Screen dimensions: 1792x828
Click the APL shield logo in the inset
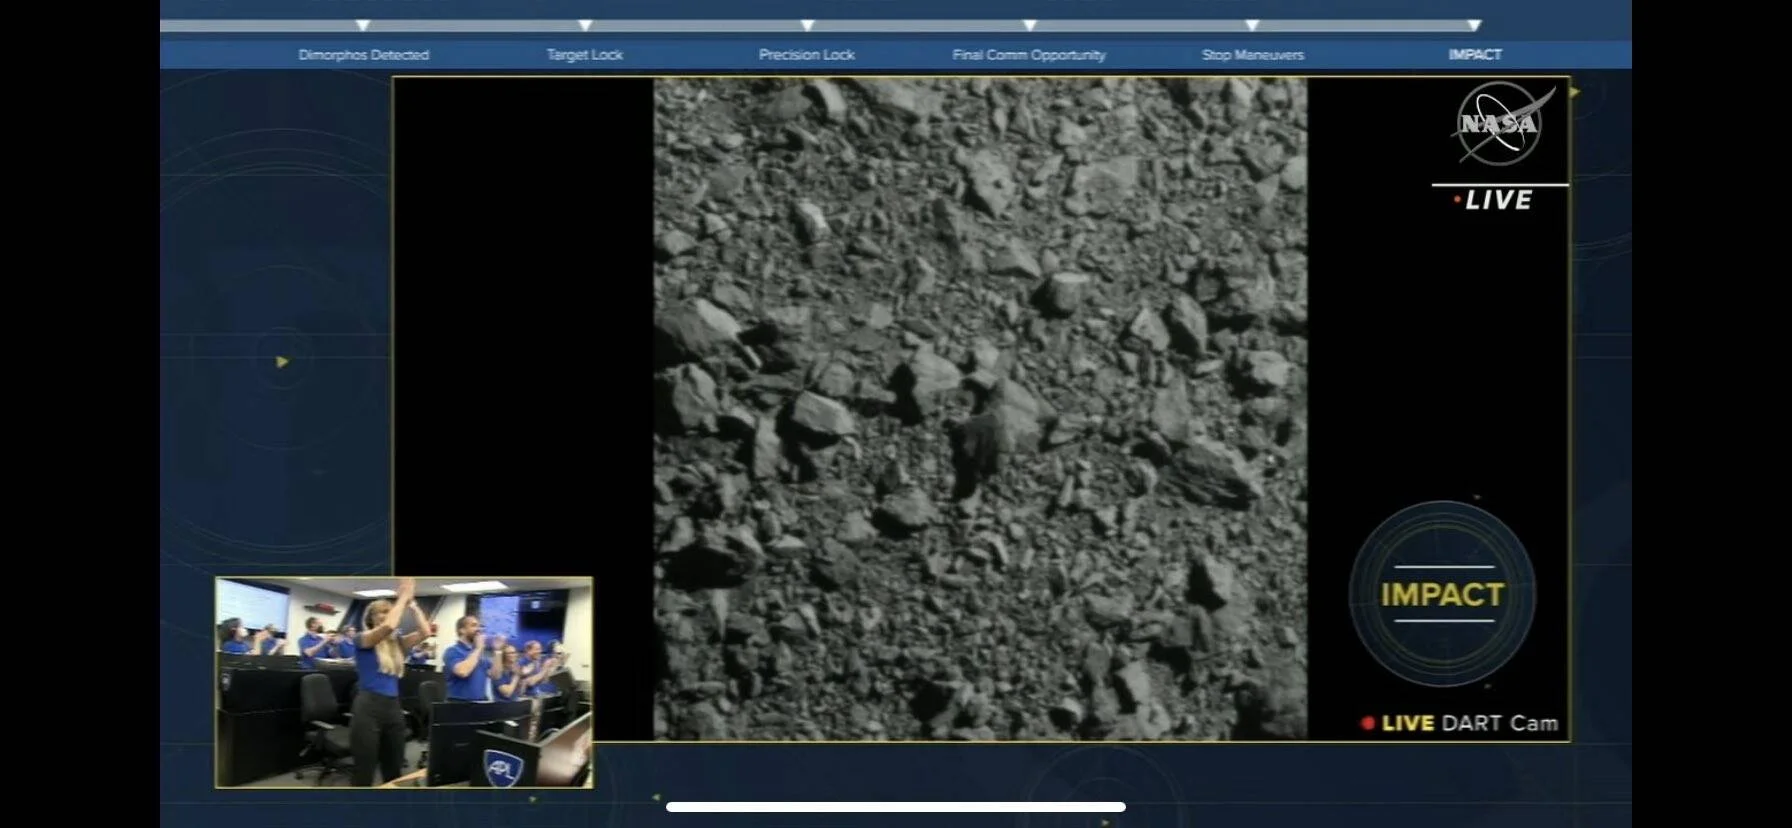tap(502, 767)
